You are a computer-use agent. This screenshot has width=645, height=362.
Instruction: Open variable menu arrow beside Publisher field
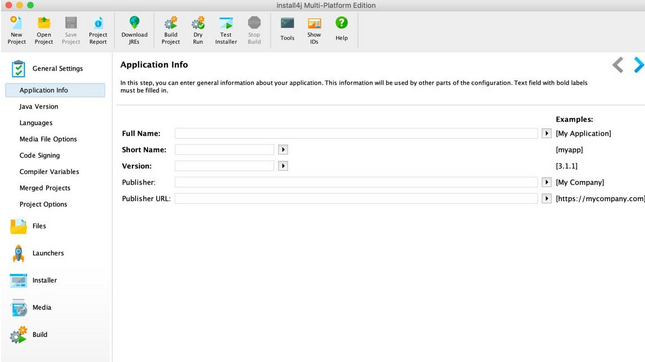[x=546, y=182]
